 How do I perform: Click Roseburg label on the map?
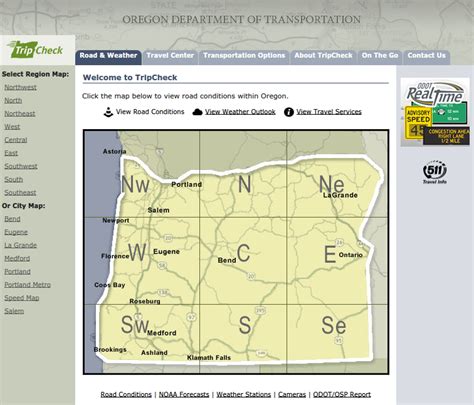click(x=145, y=301)
